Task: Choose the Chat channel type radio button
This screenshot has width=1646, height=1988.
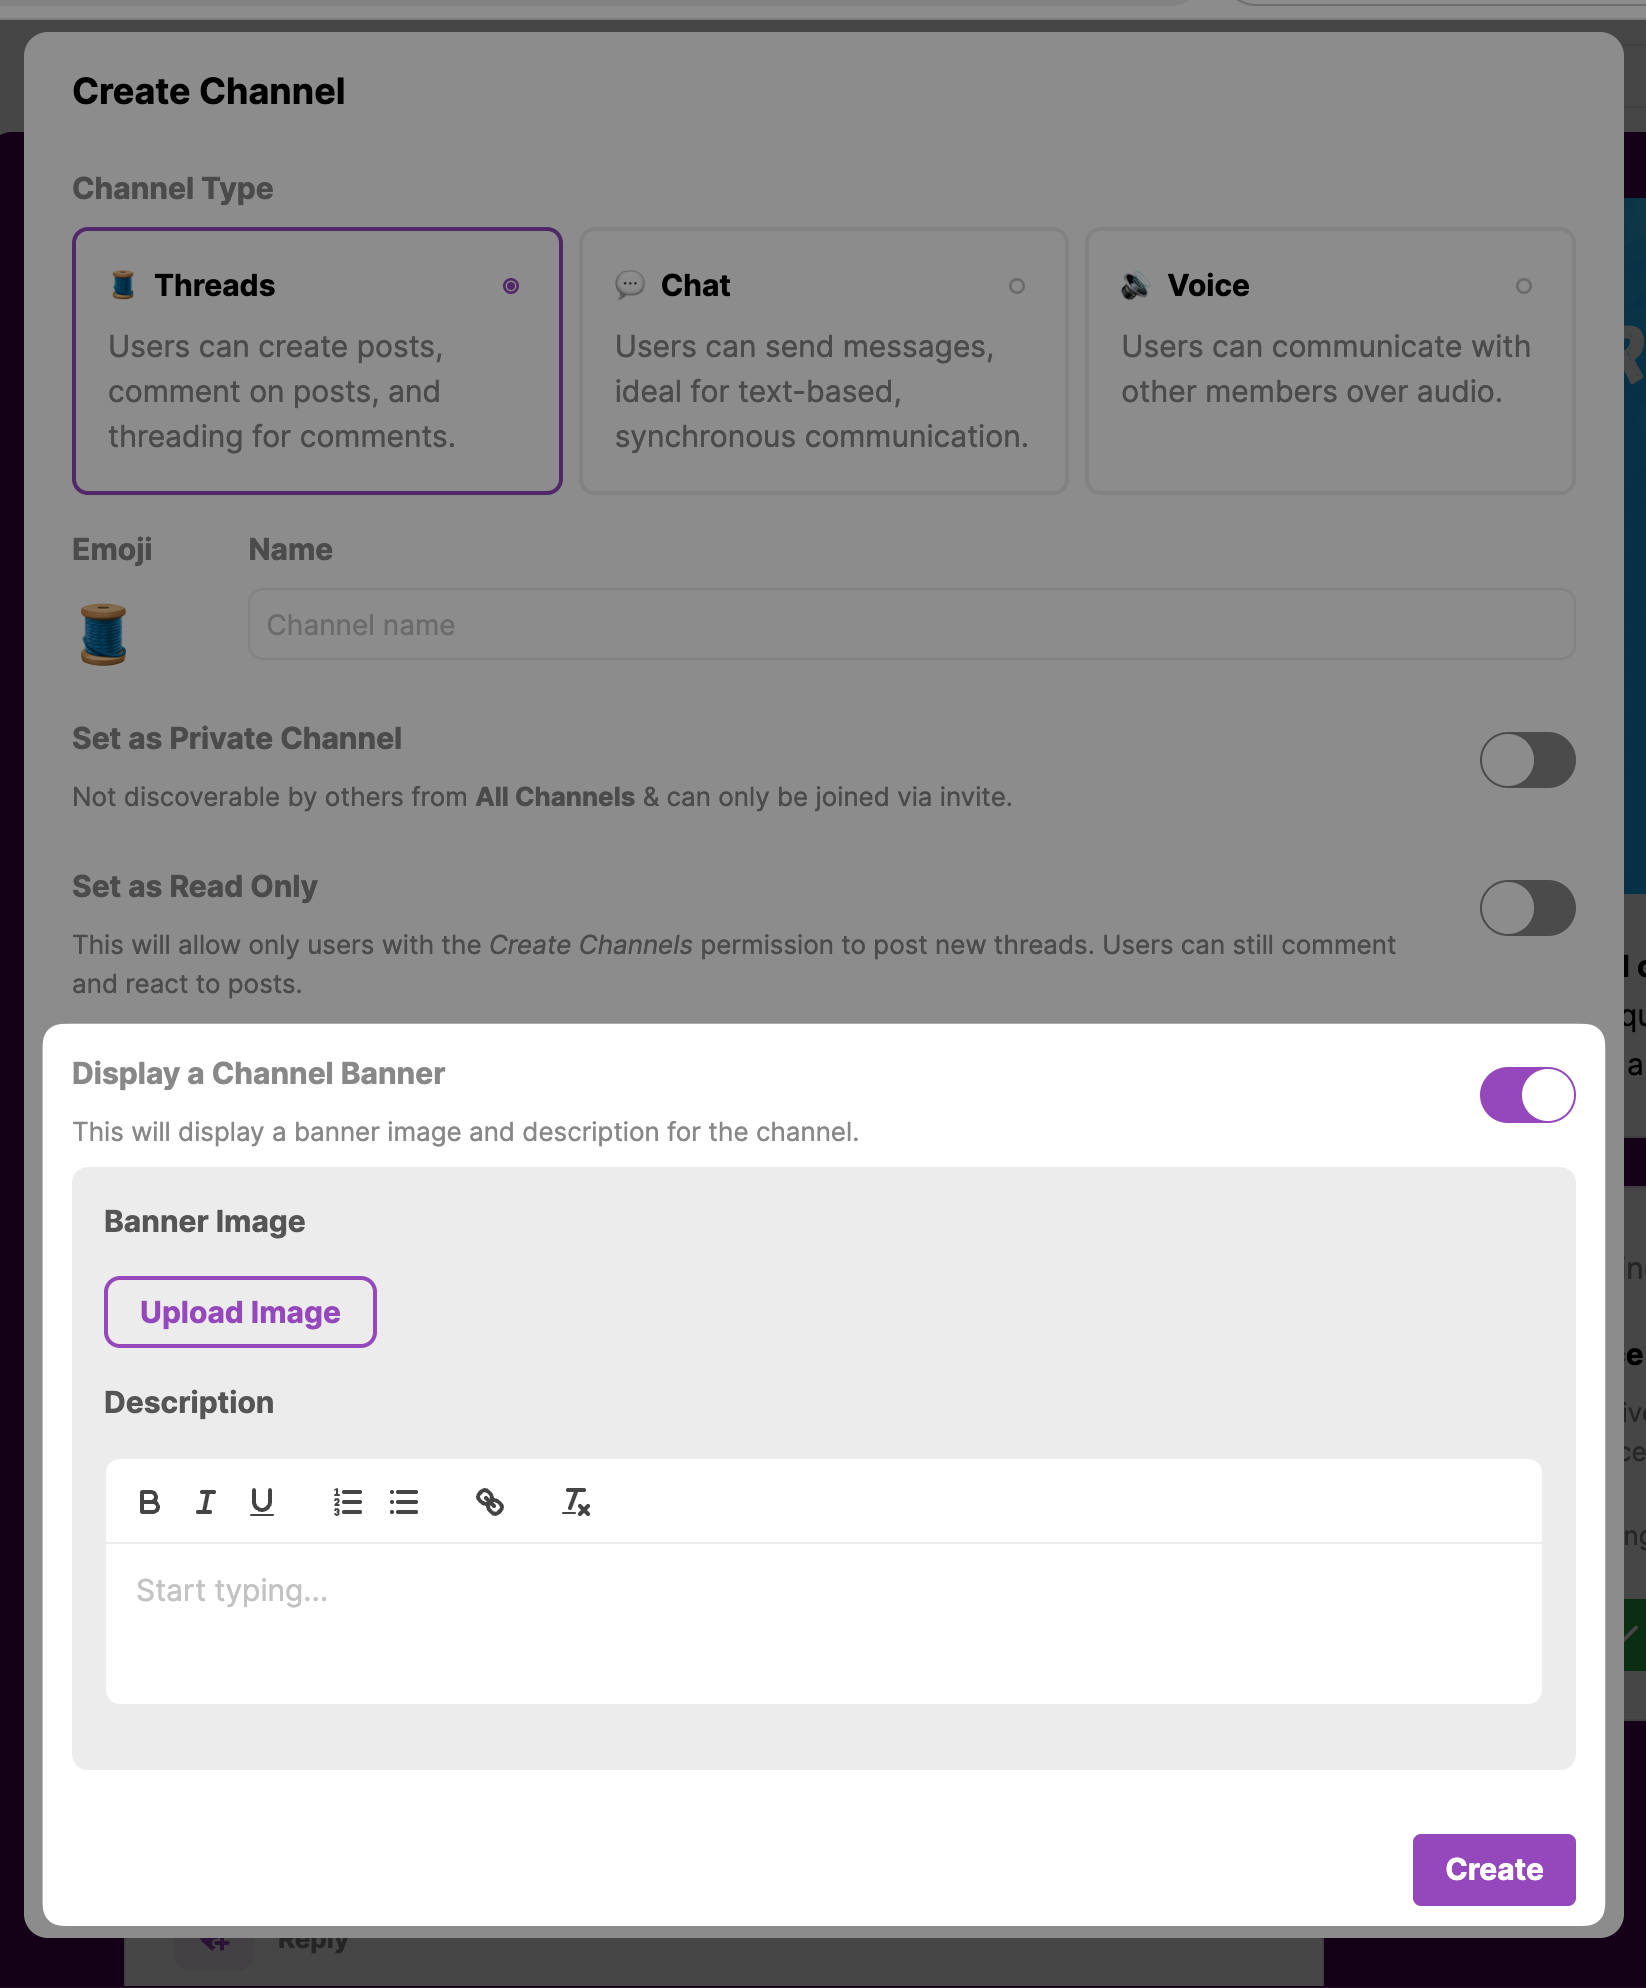Action: (x=1017, y=286)
